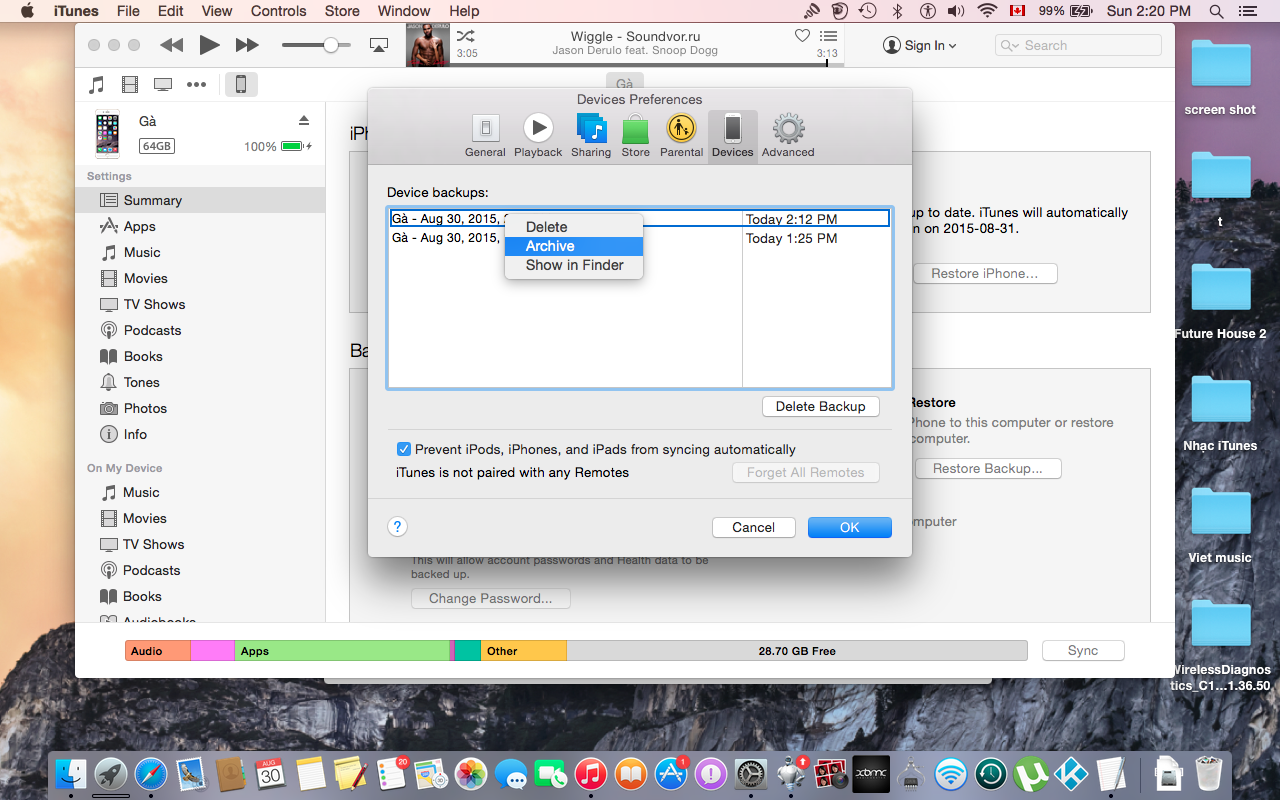This screenshot has width=1280, height=800.
Task: Skip to the previous track in iTunes
Action: click(x=172, y=45)
